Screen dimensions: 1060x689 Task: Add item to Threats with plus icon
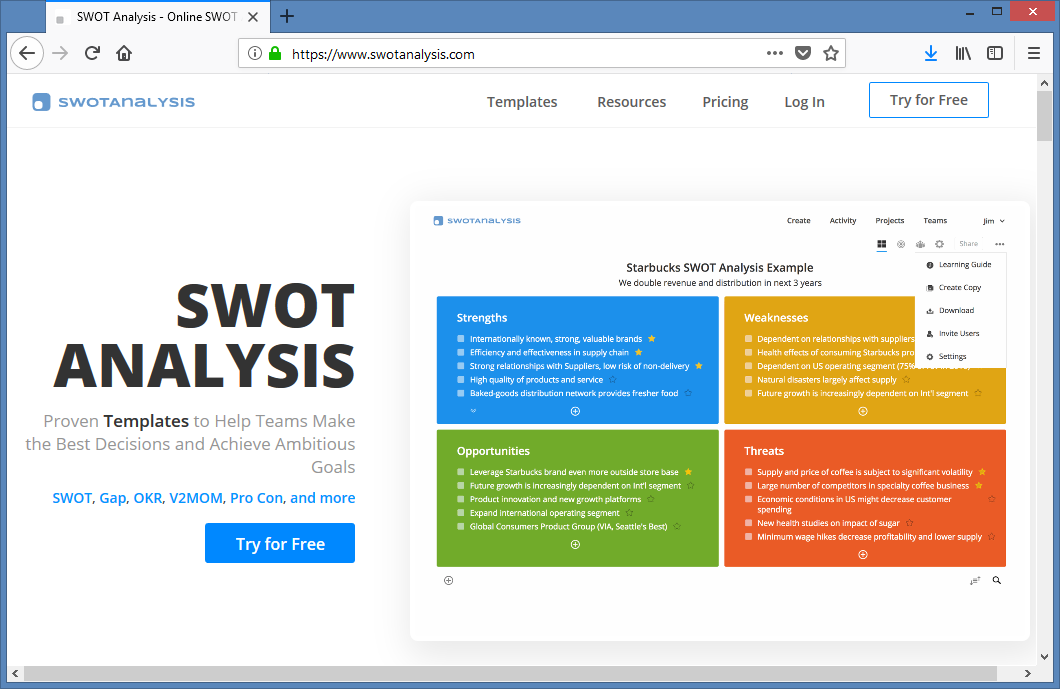(x=863, y=554)
